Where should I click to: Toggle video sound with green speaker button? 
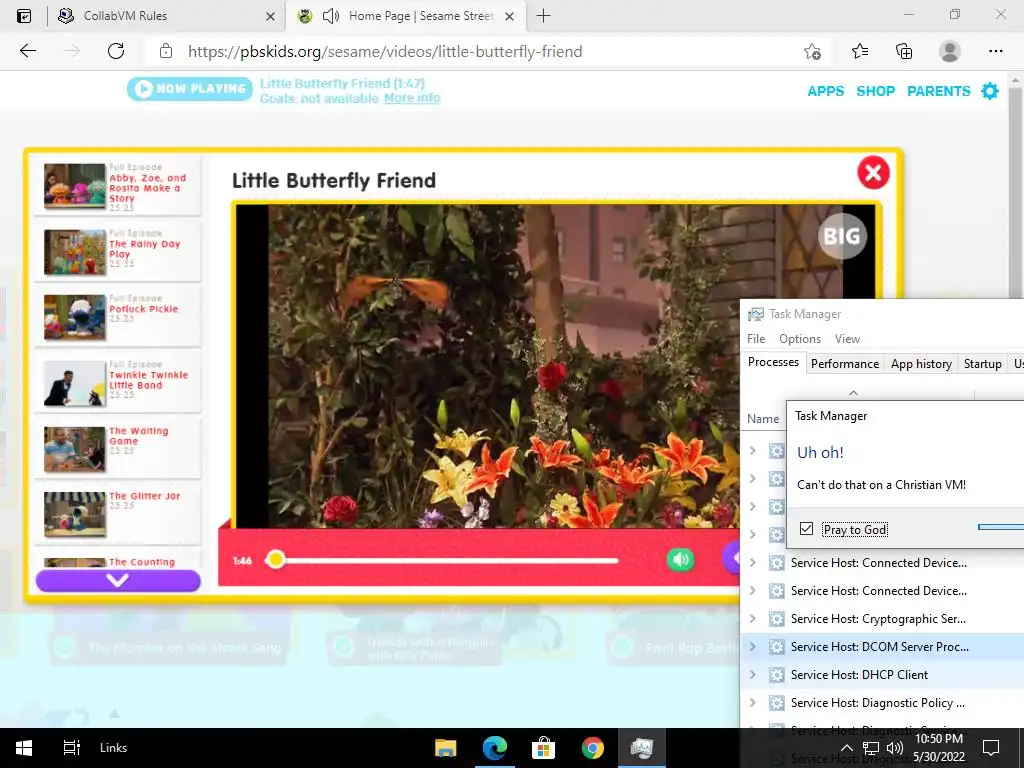[680, 560]
